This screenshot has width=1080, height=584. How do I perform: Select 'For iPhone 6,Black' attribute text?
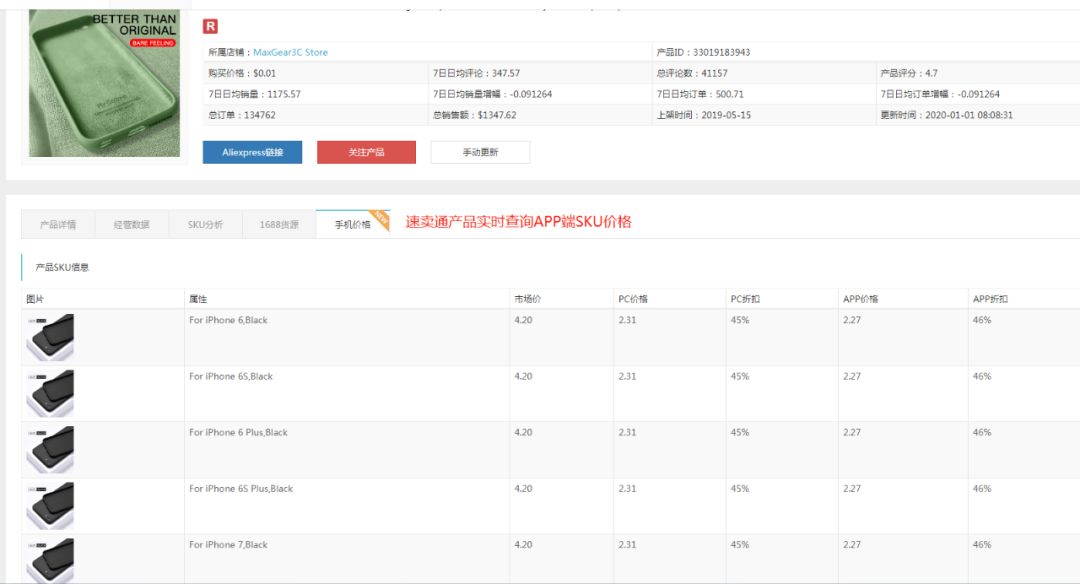(228, 320)
